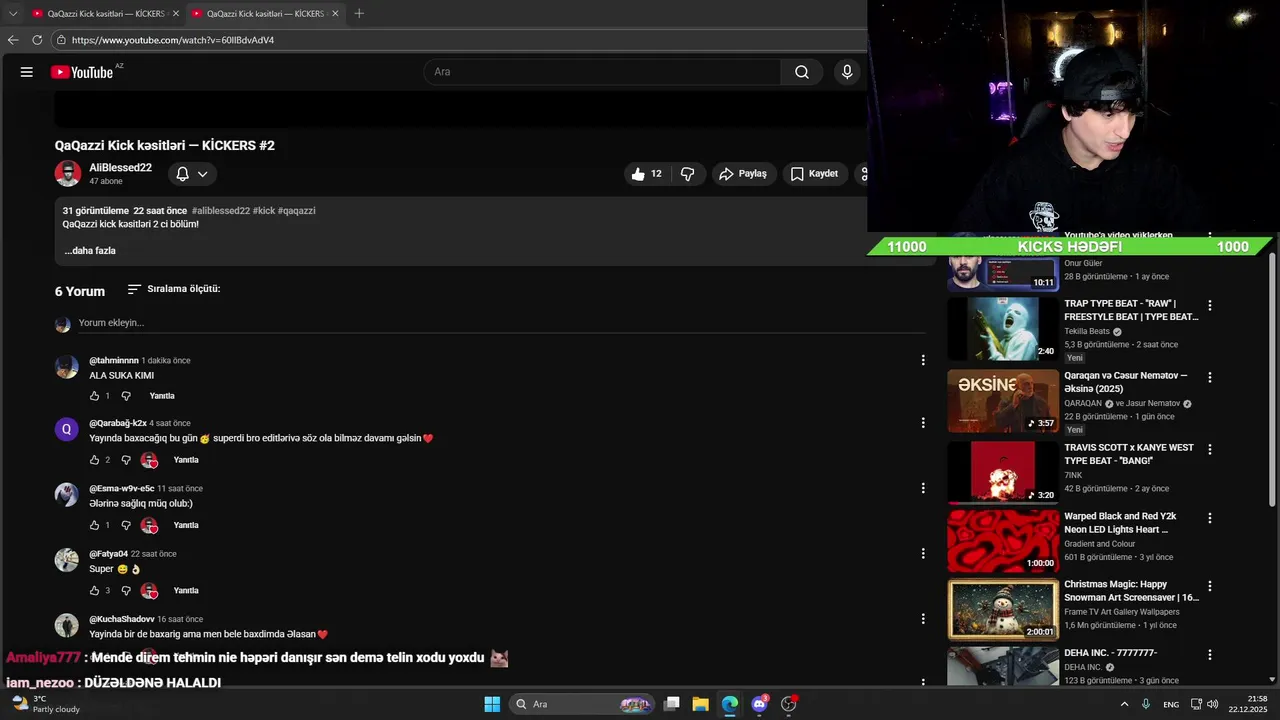Open options for the TRAP TYPE BEAT video
The image size is (1280, 720).
coord(1210,306)
